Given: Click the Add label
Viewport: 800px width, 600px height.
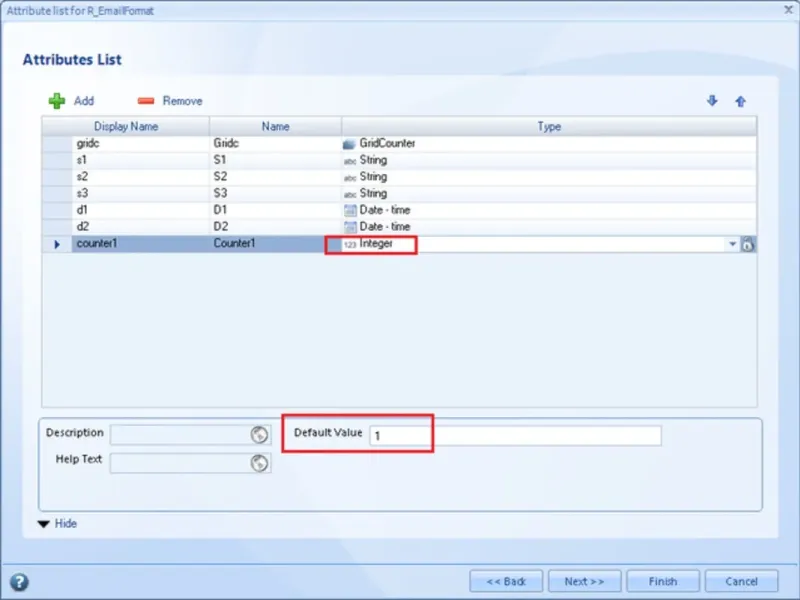Looking at the screenshot, I should (x=84, y=101).
